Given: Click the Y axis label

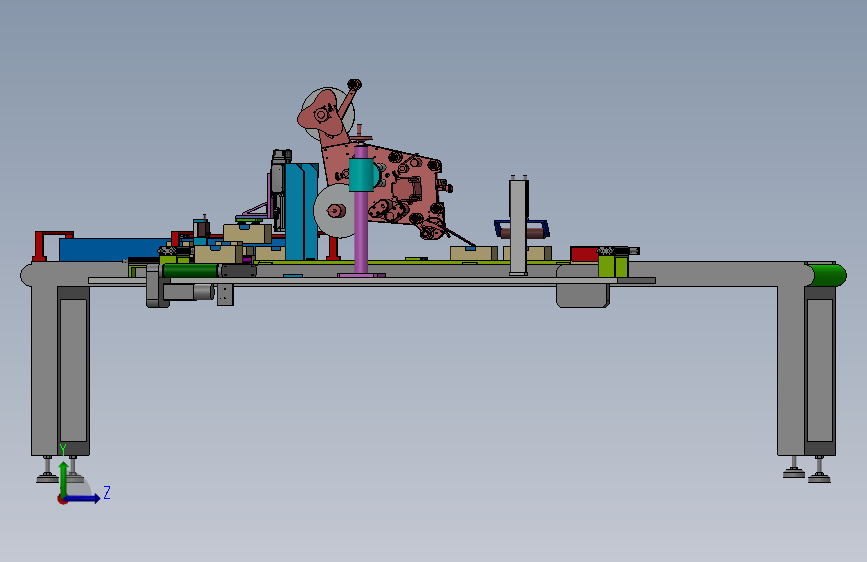Looking at the screenshot, I should coord(63,450).
